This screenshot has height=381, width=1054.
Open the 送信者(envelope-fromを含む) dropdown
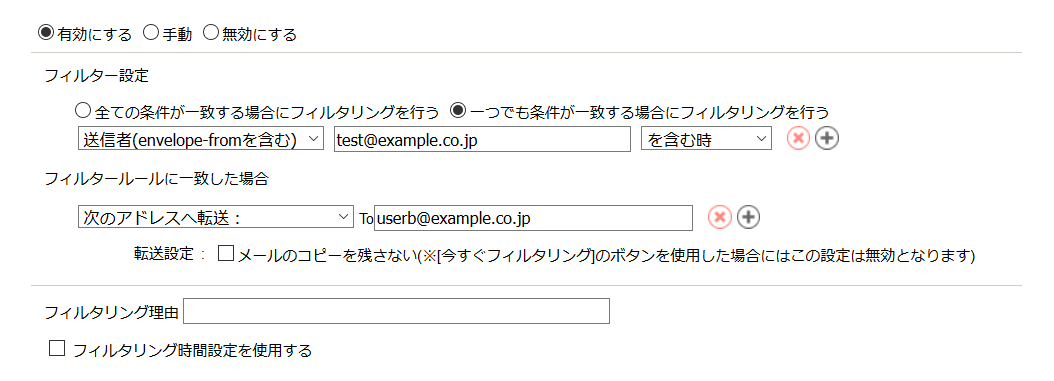201,139
